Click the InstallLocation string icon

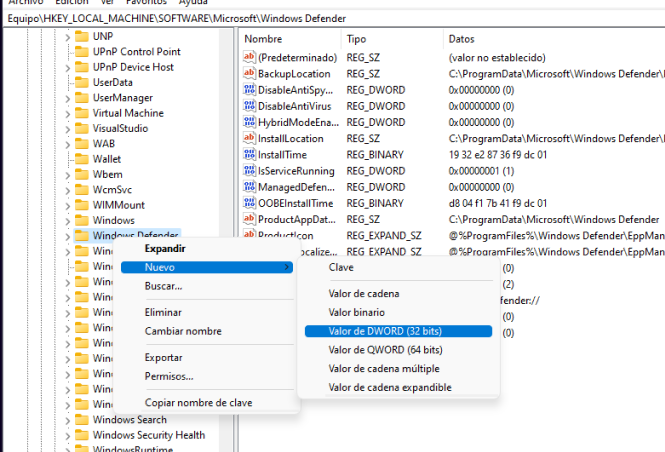pyautogui.click(x=249, y=138)
